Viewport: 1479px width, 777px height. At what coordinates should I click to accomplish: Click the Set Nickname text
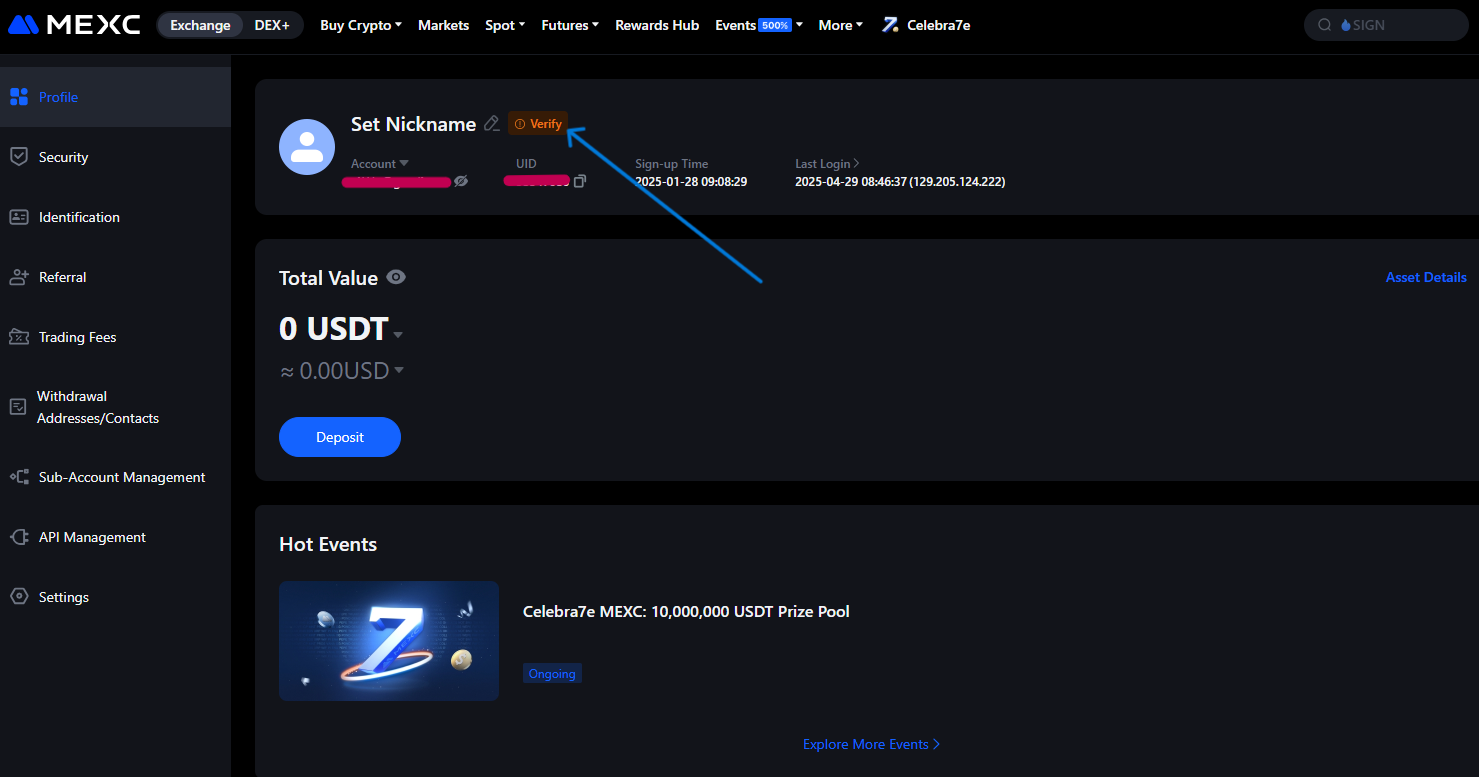click(x=413, y=124)
